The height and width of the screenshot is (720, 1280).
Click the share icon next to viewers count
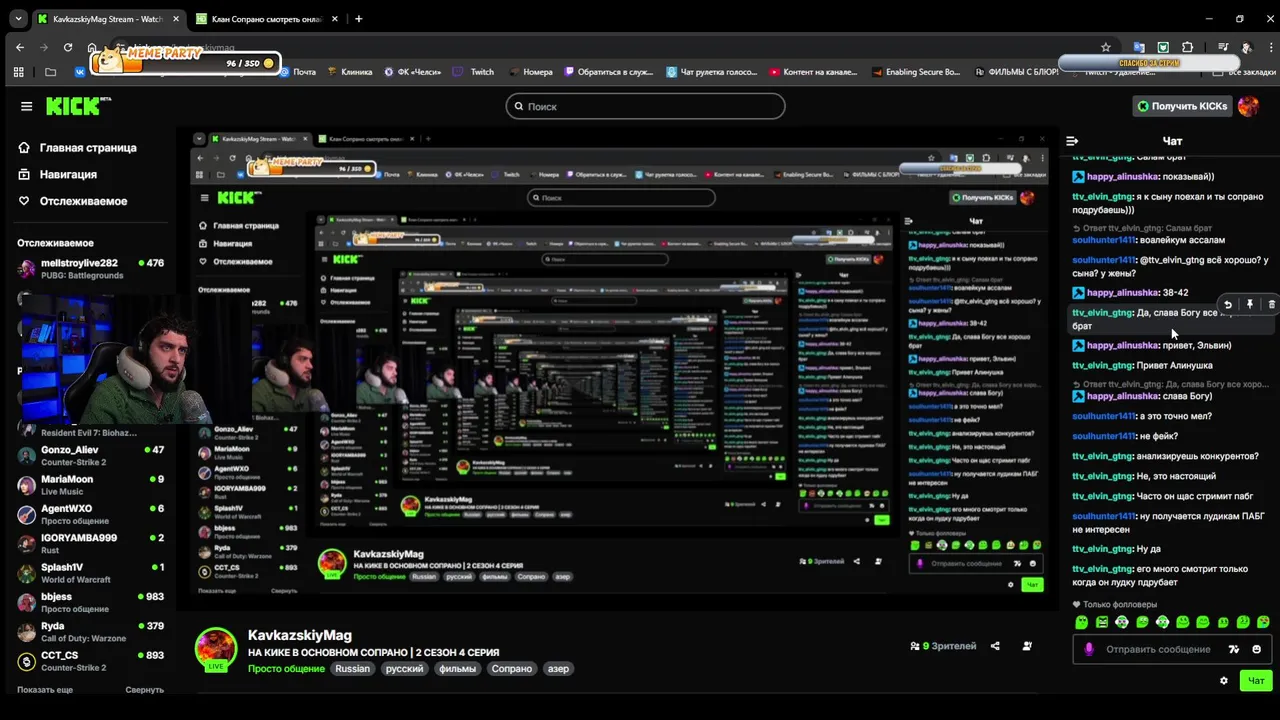pos(995,646)
